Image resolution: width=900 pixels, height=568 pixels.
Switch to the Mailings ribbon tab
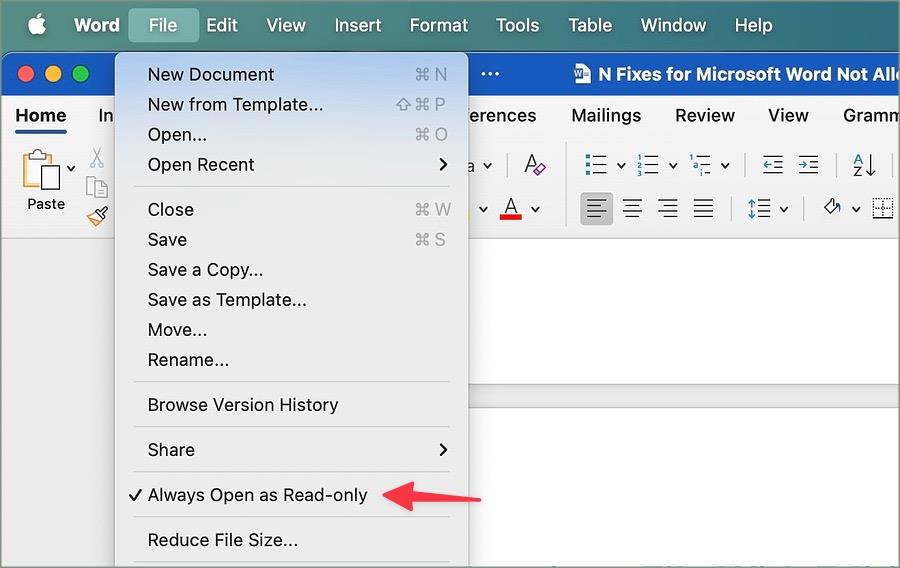point(606,116)
